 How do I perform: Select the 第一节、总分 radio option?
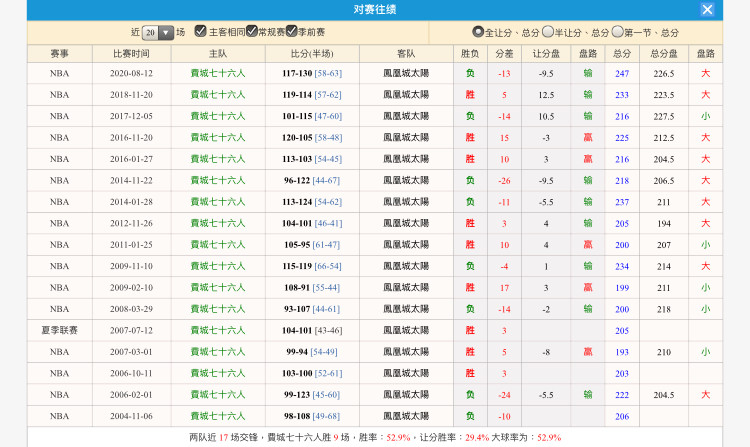tap(618, 32)
